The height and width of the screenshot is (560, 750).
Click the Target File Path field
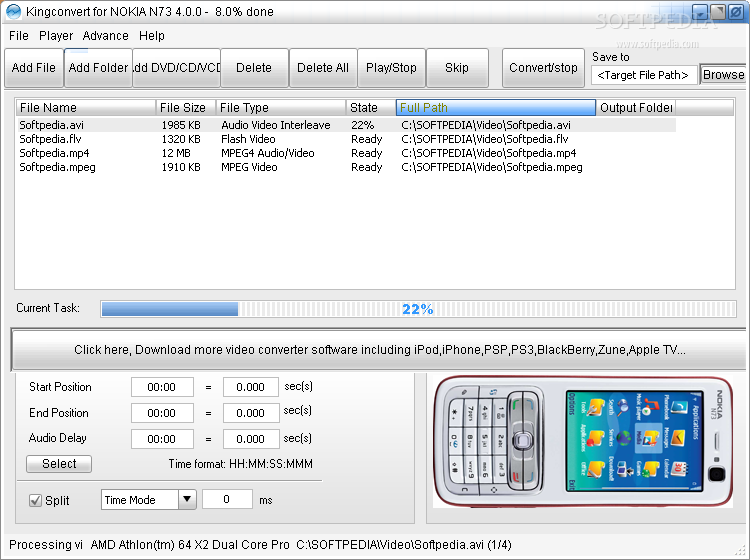click(643, 75)
